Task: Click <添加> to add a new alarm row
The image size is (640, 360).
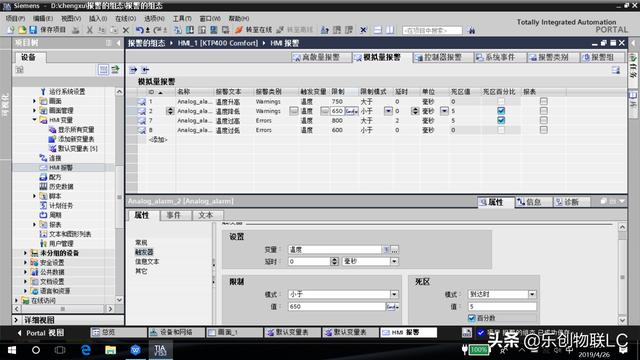Action: click(x=158, y=140)
